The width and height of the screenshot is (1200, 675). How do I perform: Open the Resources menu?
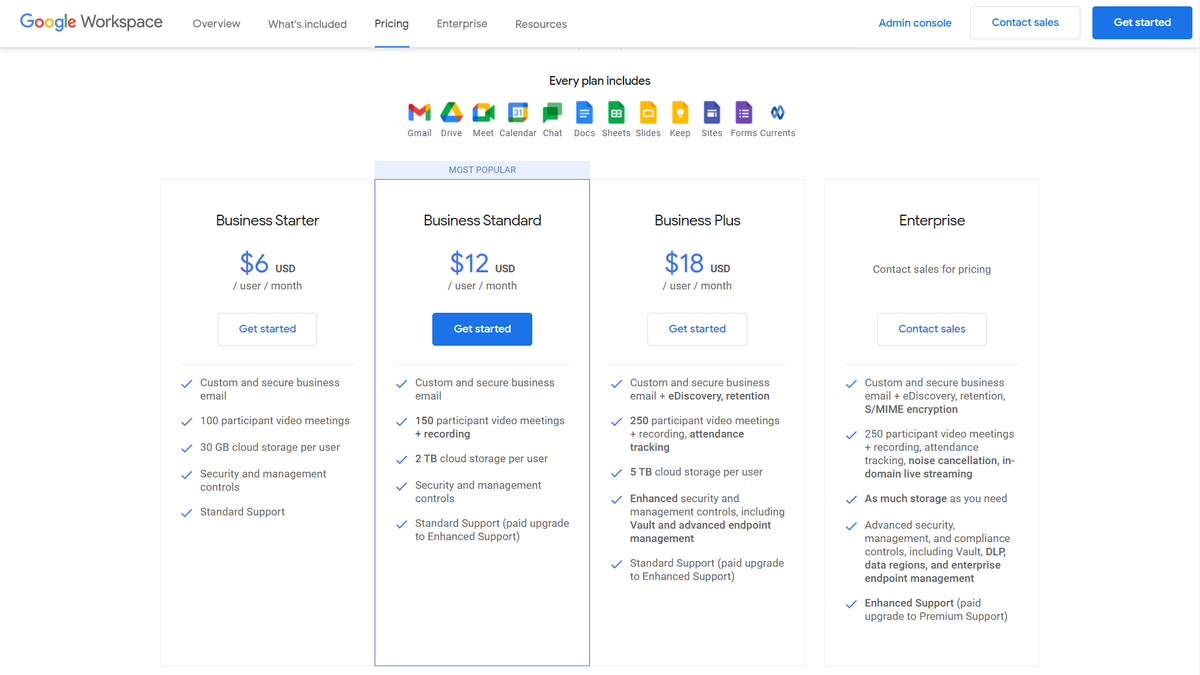(541, 24)
